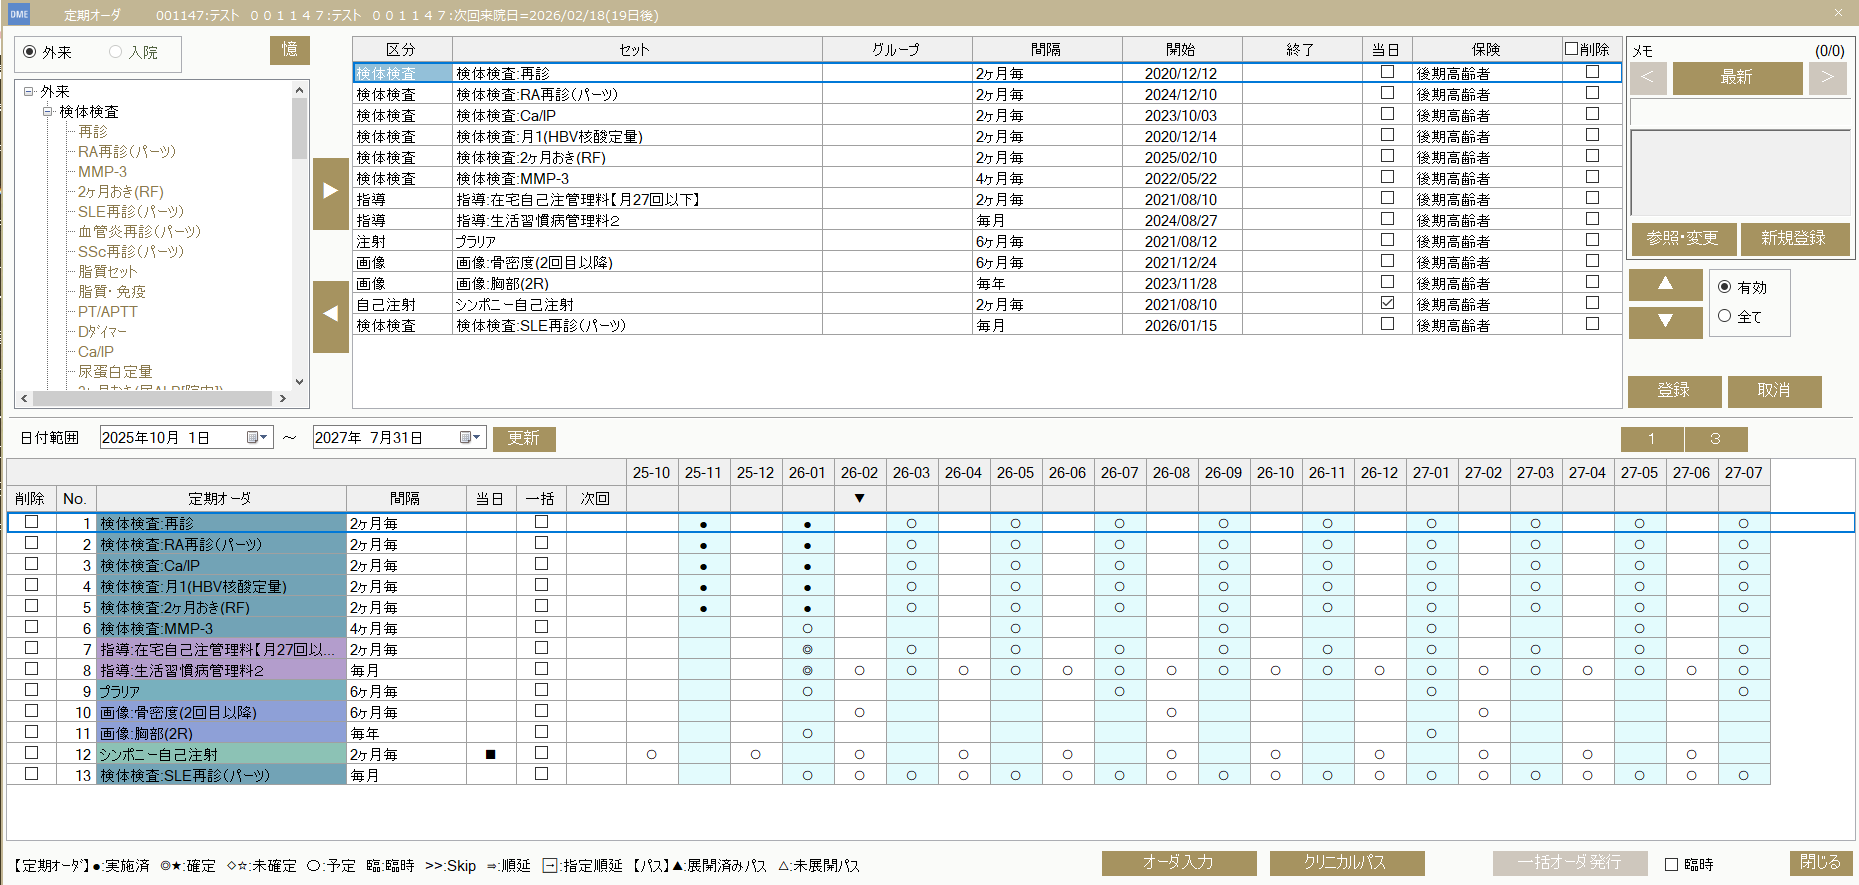Enable the 臨時 checkbox
The width and height of the screenshot is (1859, 885).
pos(1671,864)
